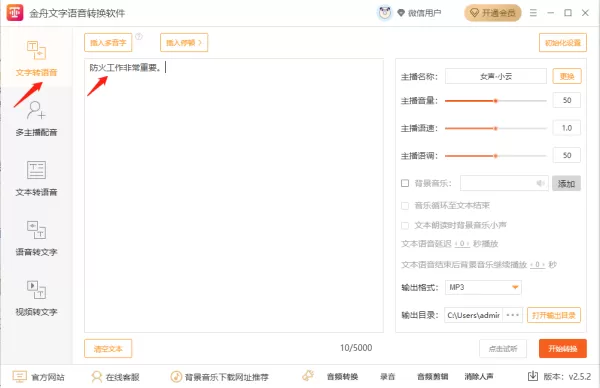600x388 pixels.
Task: Click the user avatar icon
Action: tap(385, 13)
